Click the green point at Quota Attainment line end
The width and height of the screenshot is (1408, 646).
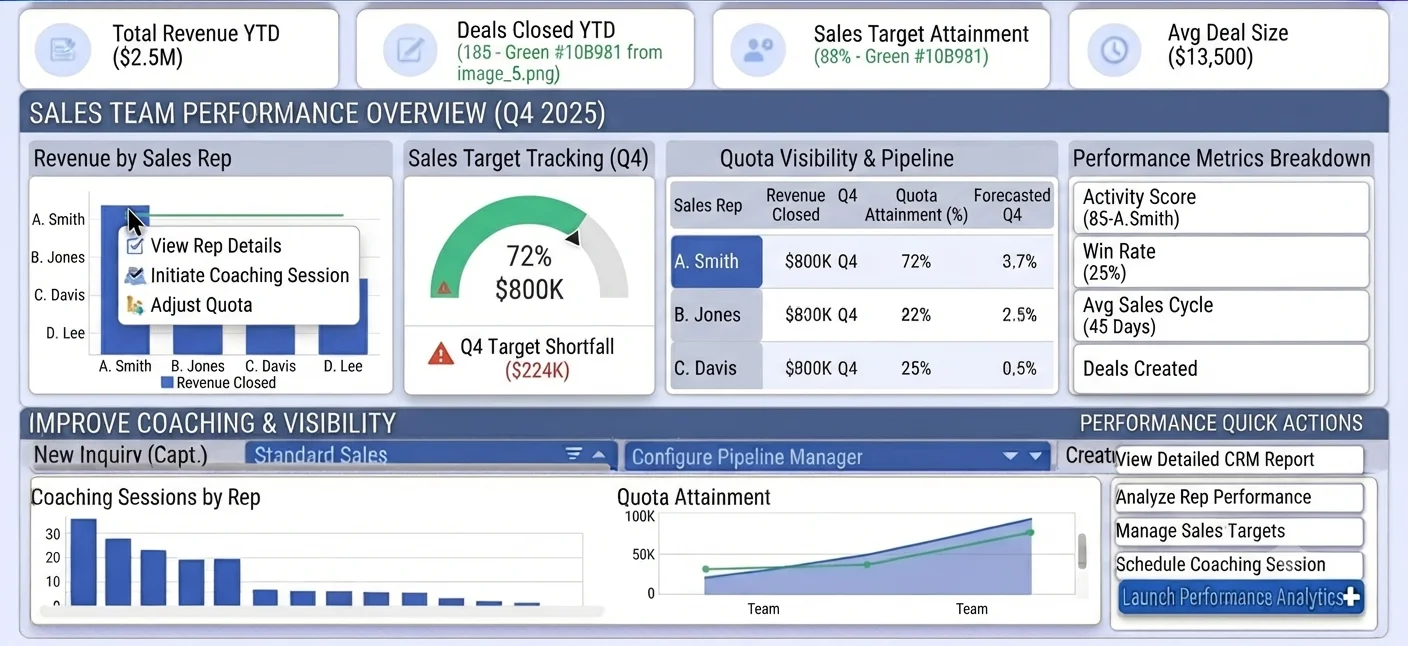coord(1031,532)
